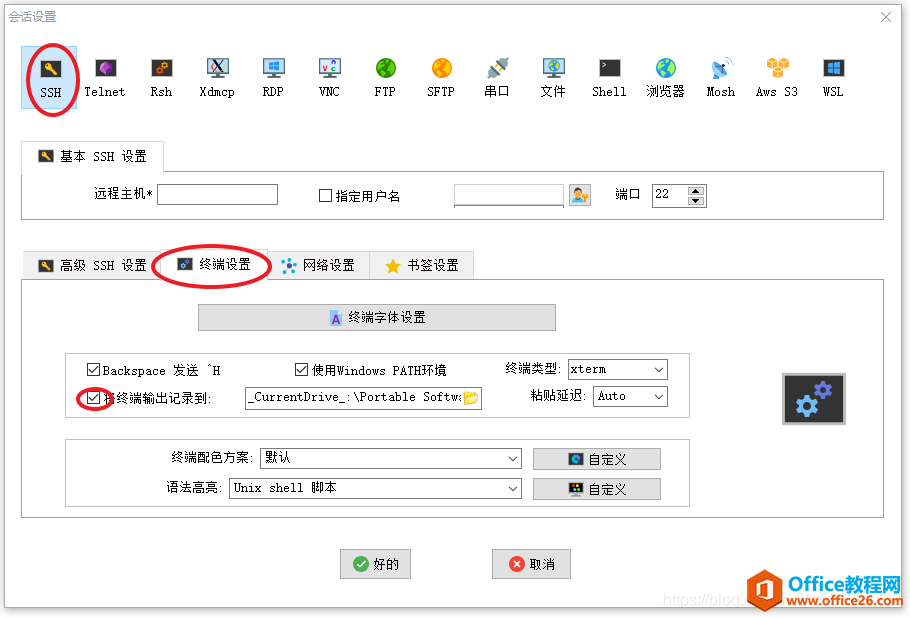This screenshot has width=910, height=618.
Task: Click 自定义 next to 语法高亮
Action: click(x=597, y=489)
